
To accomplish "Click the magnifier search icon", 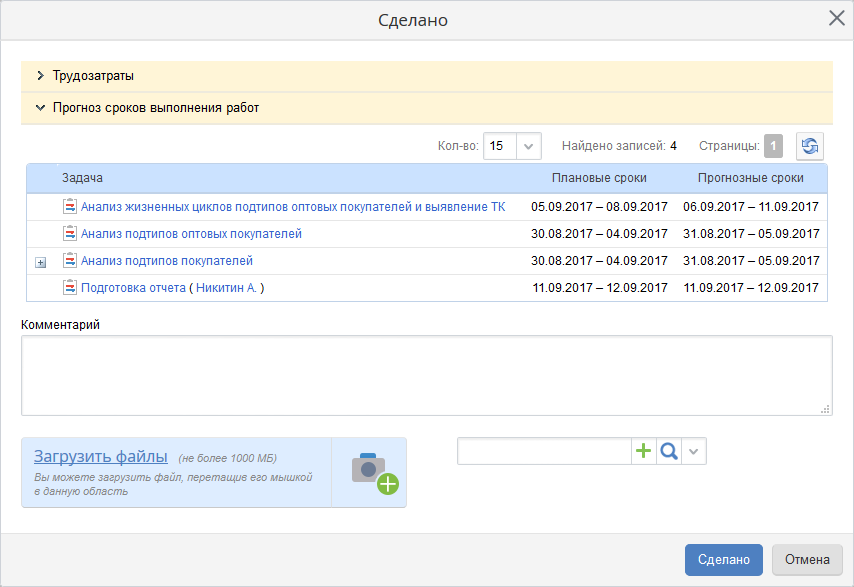I will (669, 452).
